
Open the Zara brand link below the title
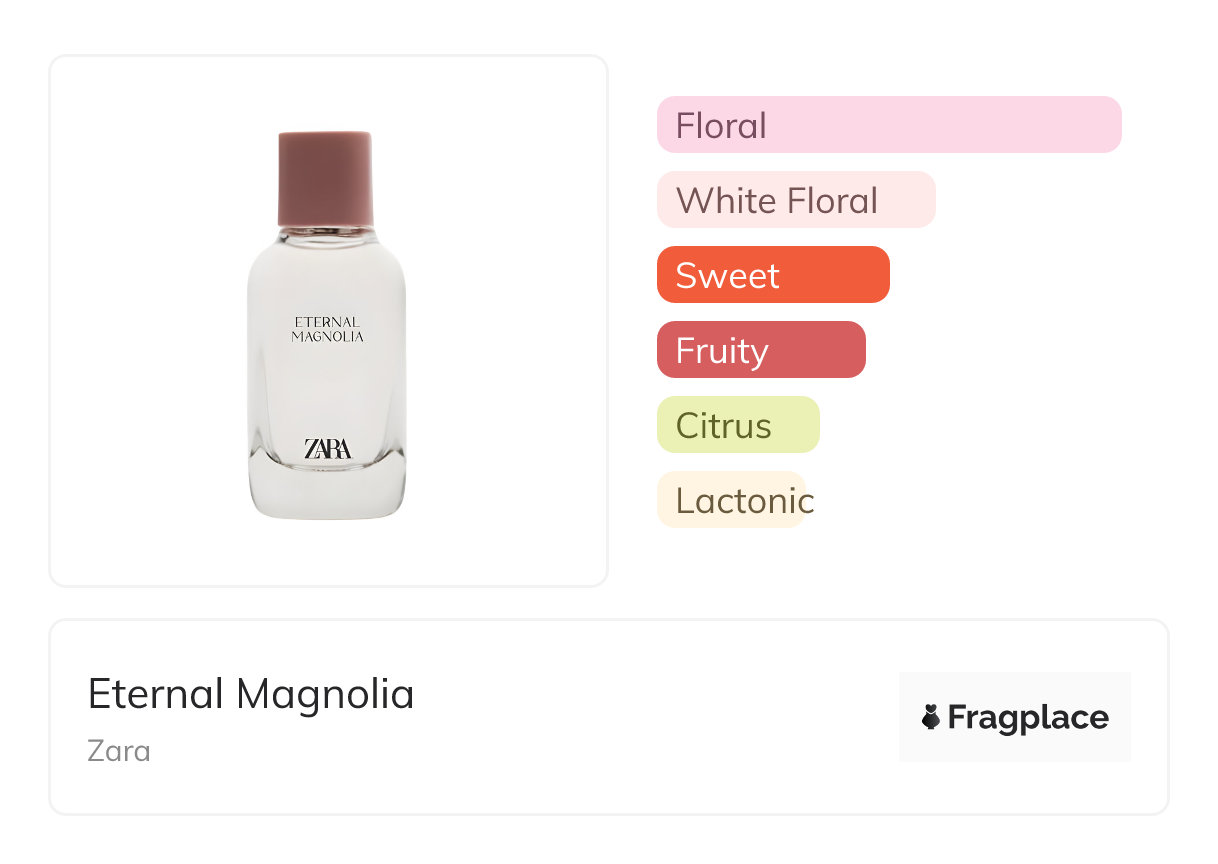click(x=119, y=750)
